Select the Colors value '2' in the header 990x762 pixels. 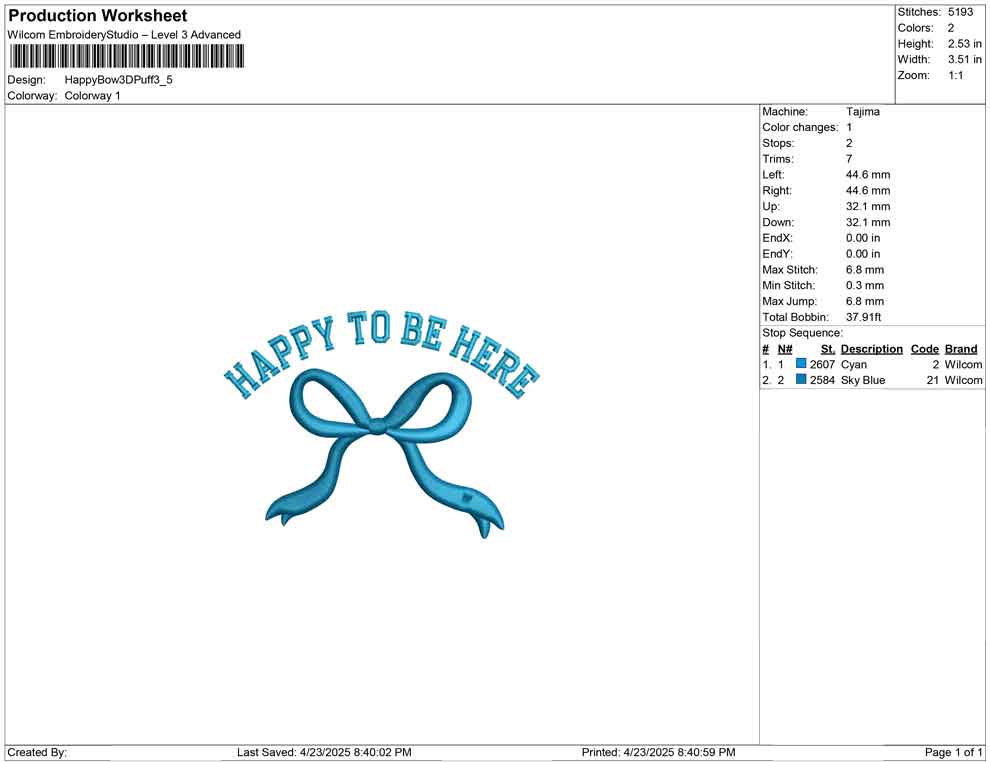click(951, 28)
